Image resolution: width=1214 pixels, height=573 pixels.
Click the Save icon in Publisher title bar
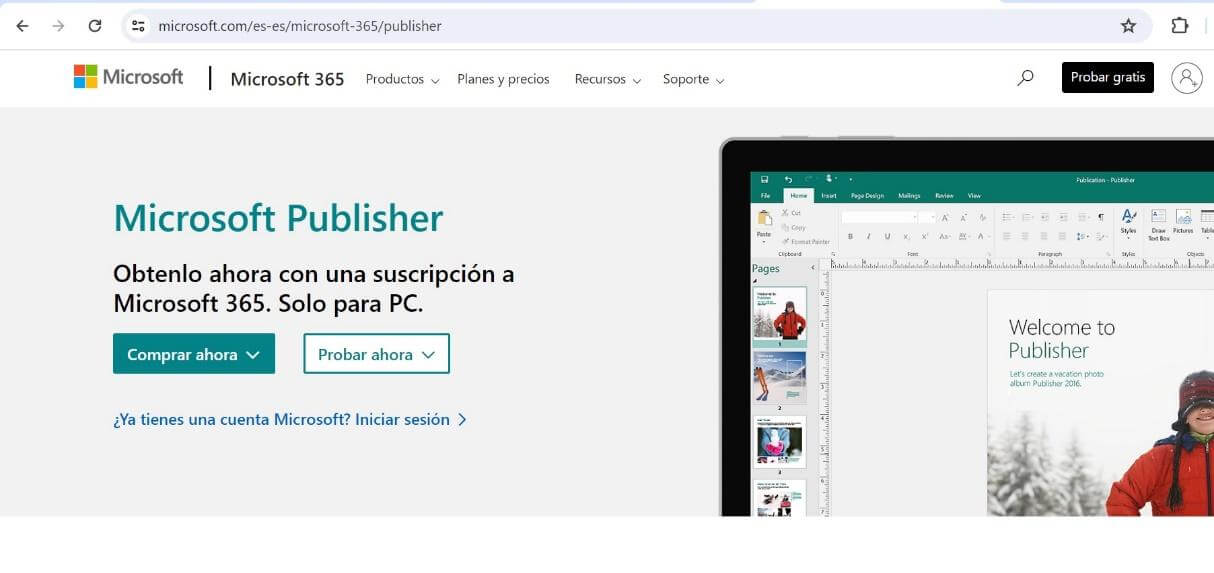(764, 180)
